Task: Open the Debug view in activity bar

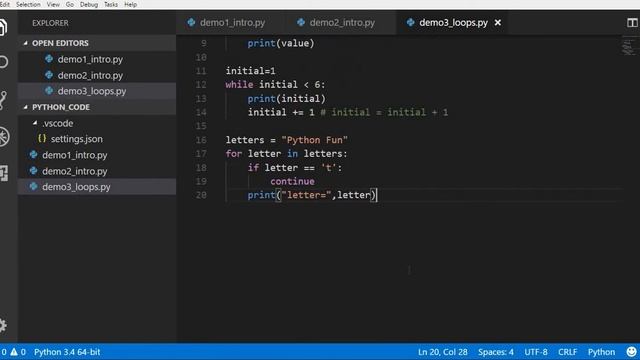Action: tap(4, 137)
